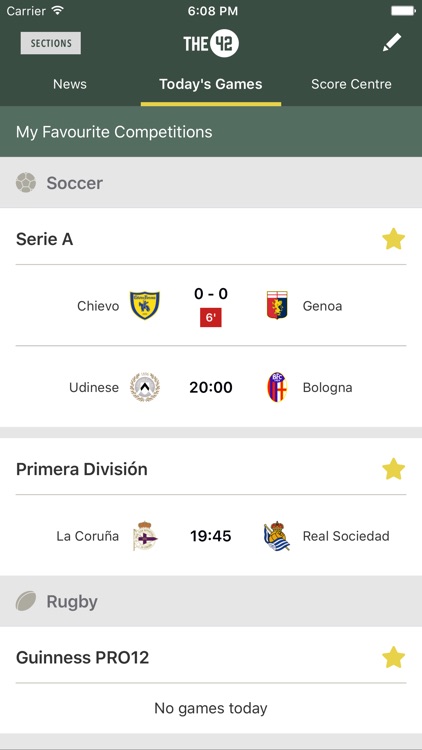Open the Sections menu

coord(51,43)
